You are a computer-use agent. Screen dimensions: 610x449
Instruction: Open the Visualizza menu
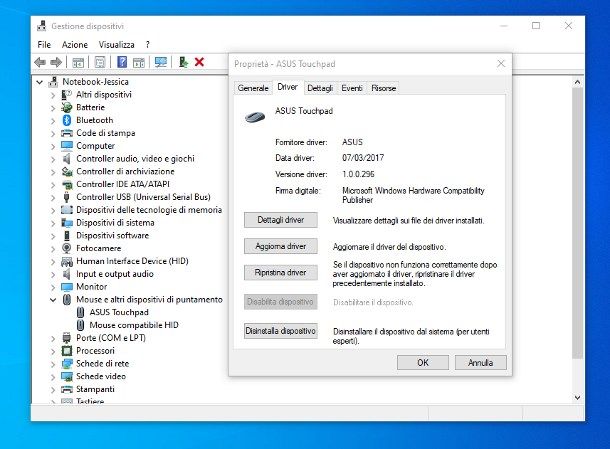pyautogui.click(x=116, y=45)
